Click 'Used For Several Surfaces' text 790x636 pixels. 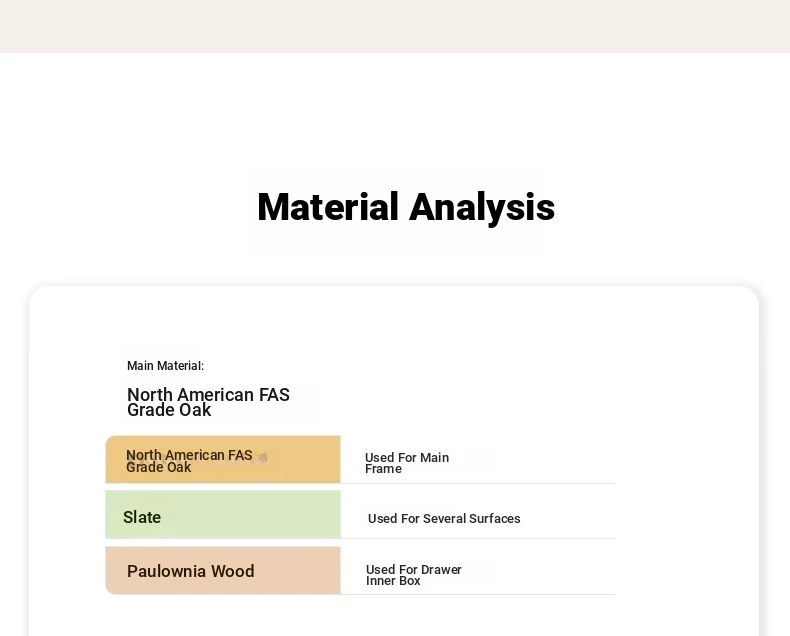click(444, 518)
